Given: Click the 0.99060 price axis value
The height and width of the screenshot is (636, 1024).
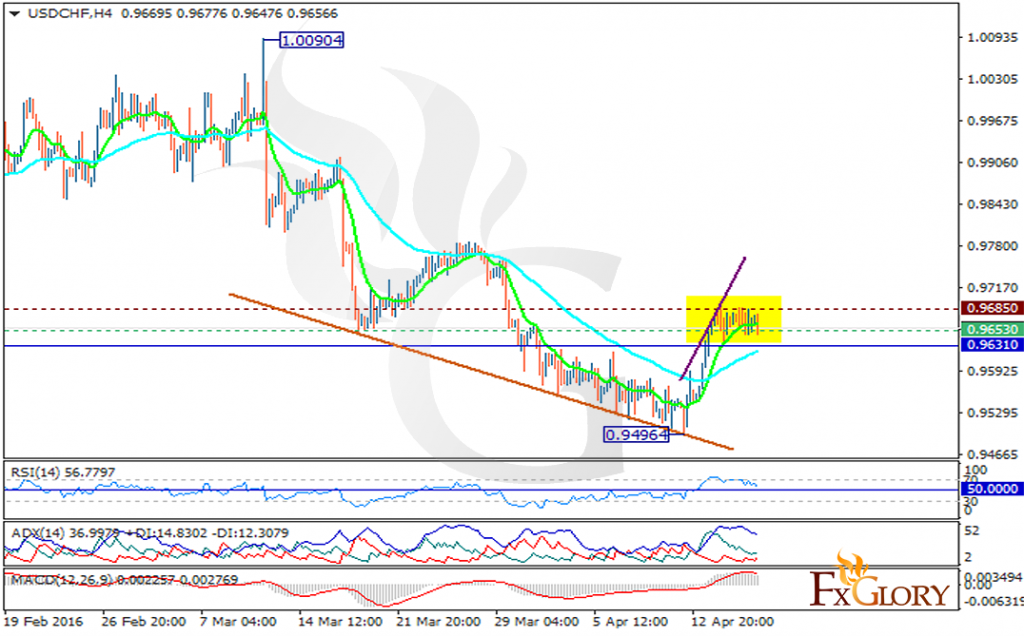Looking at the screenshot, I should pyautogui.click(x=993, y=163).
